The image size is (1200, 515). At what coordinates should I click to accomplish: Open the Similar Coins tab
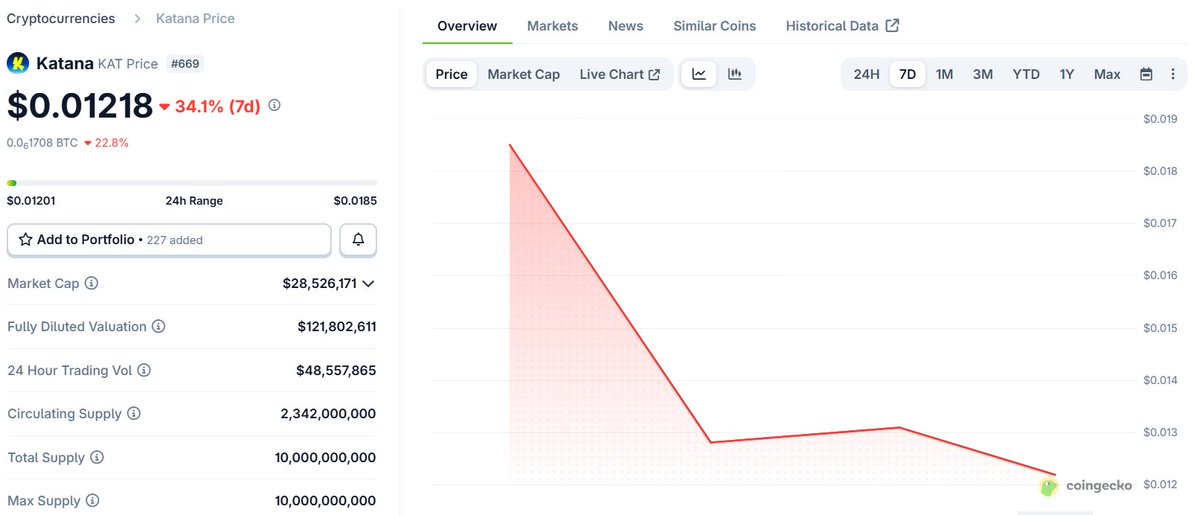pyautogui.click(x=715, y=26)
